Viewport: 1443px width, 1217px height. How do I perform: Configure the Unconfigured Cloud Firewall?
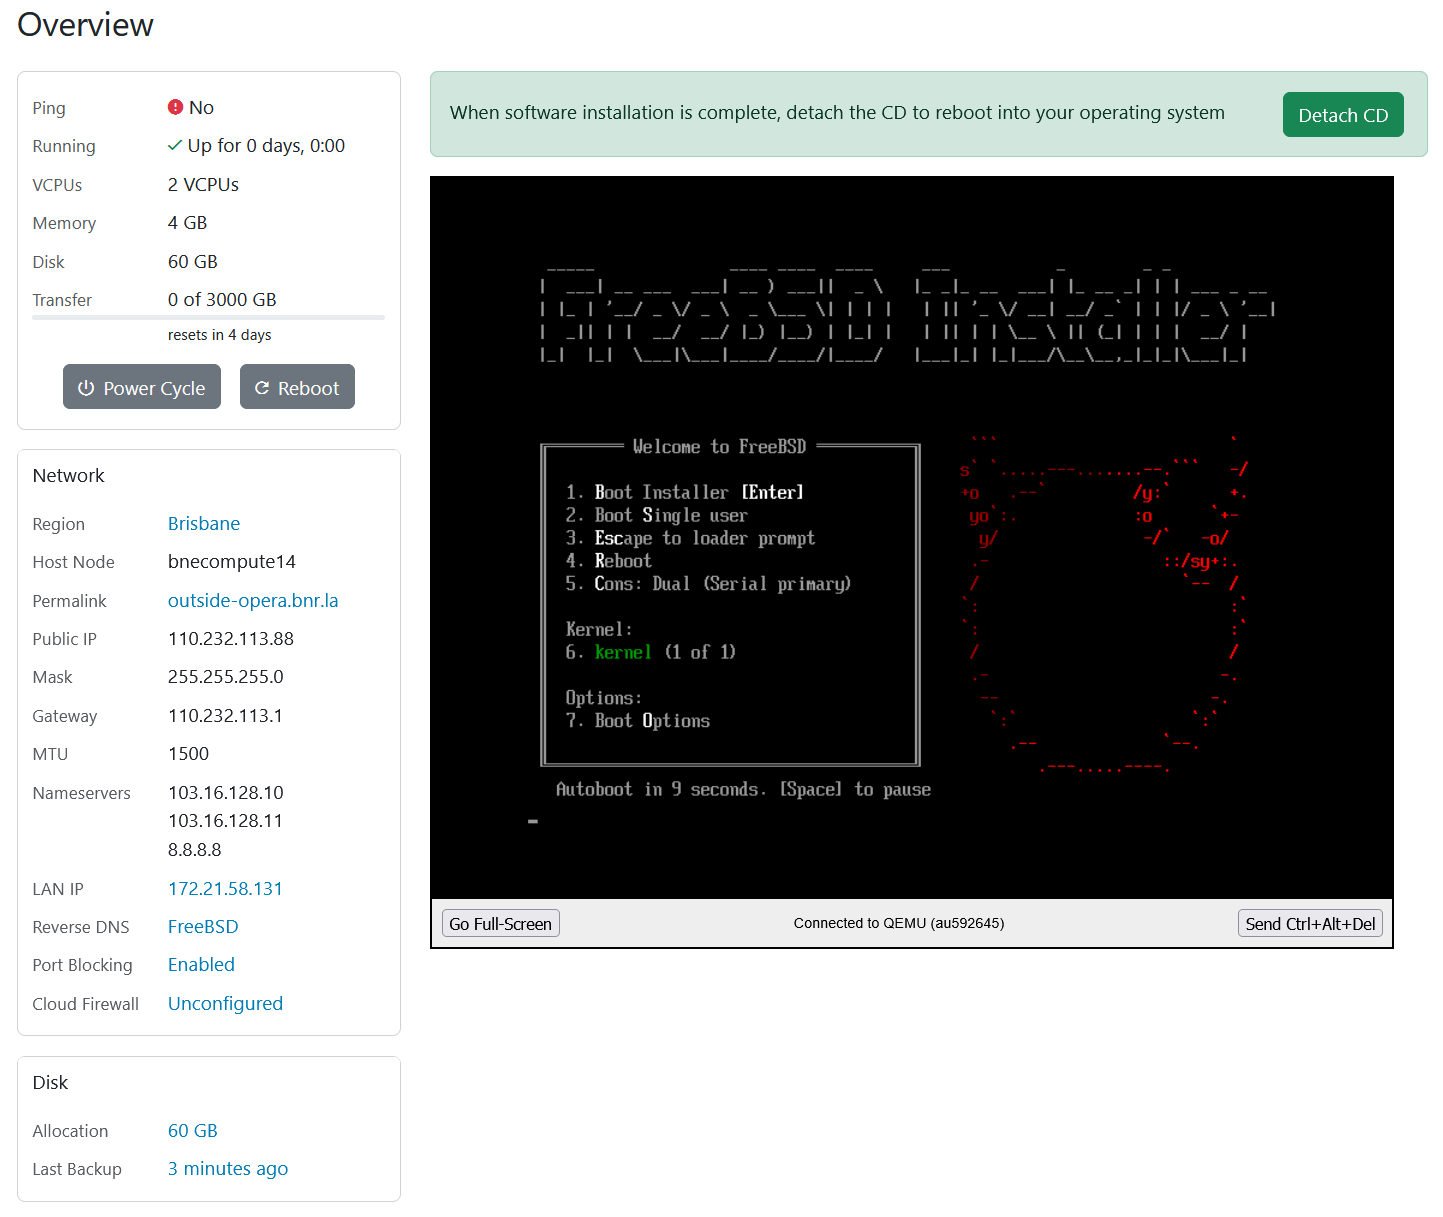point(225,1003)
